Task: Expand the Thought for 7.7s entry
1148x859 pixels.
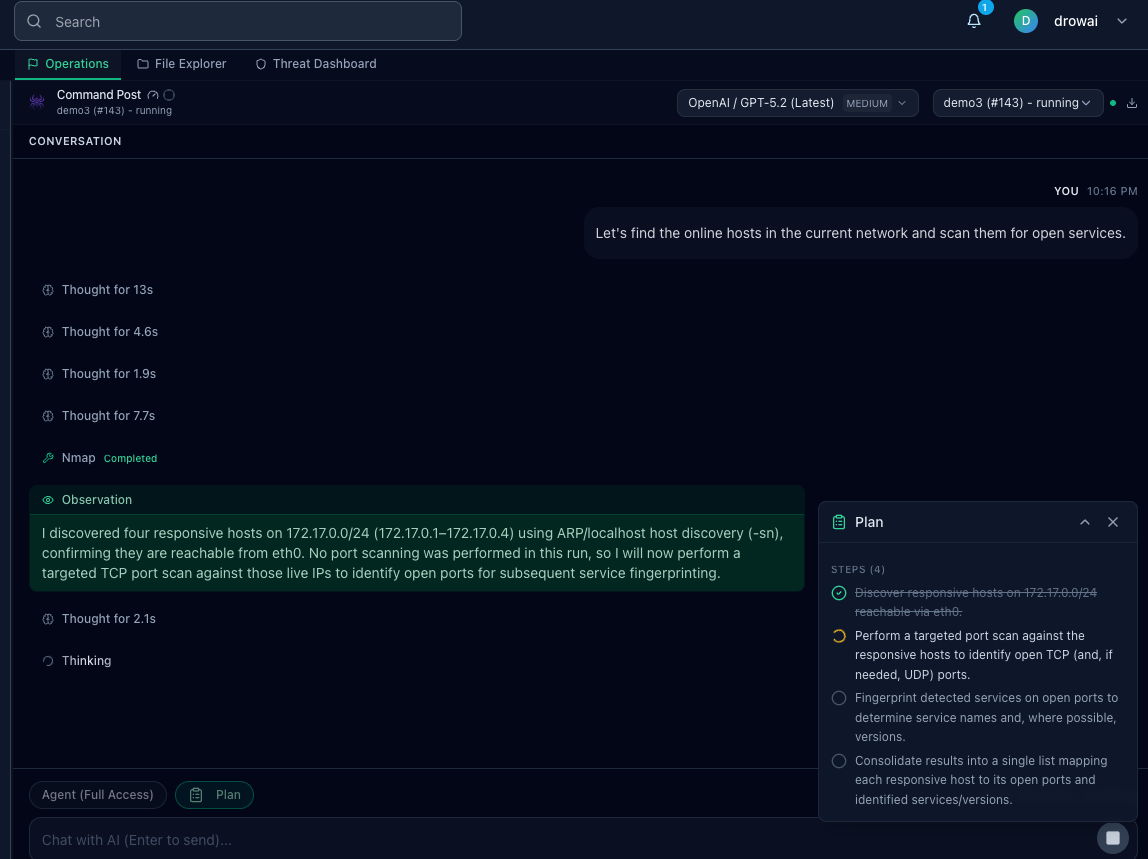Action: click(x=99, y=416)
